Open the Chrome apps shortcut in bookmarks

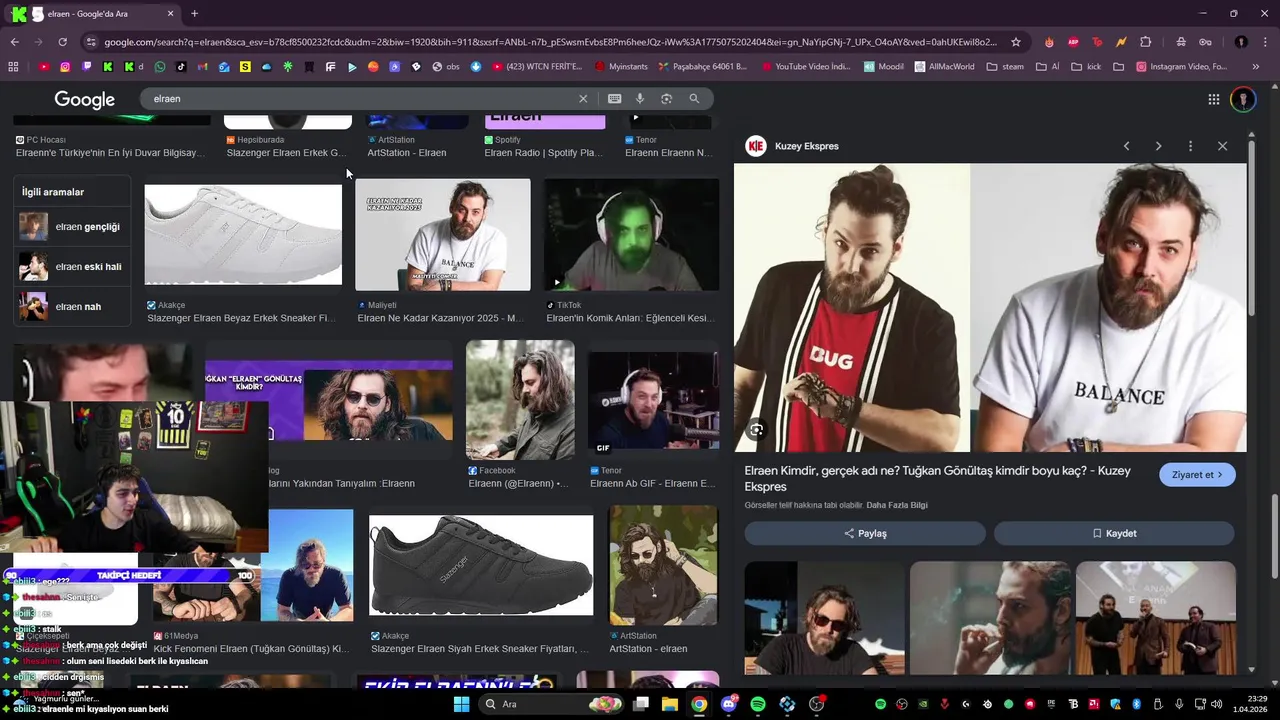point(13,67)
